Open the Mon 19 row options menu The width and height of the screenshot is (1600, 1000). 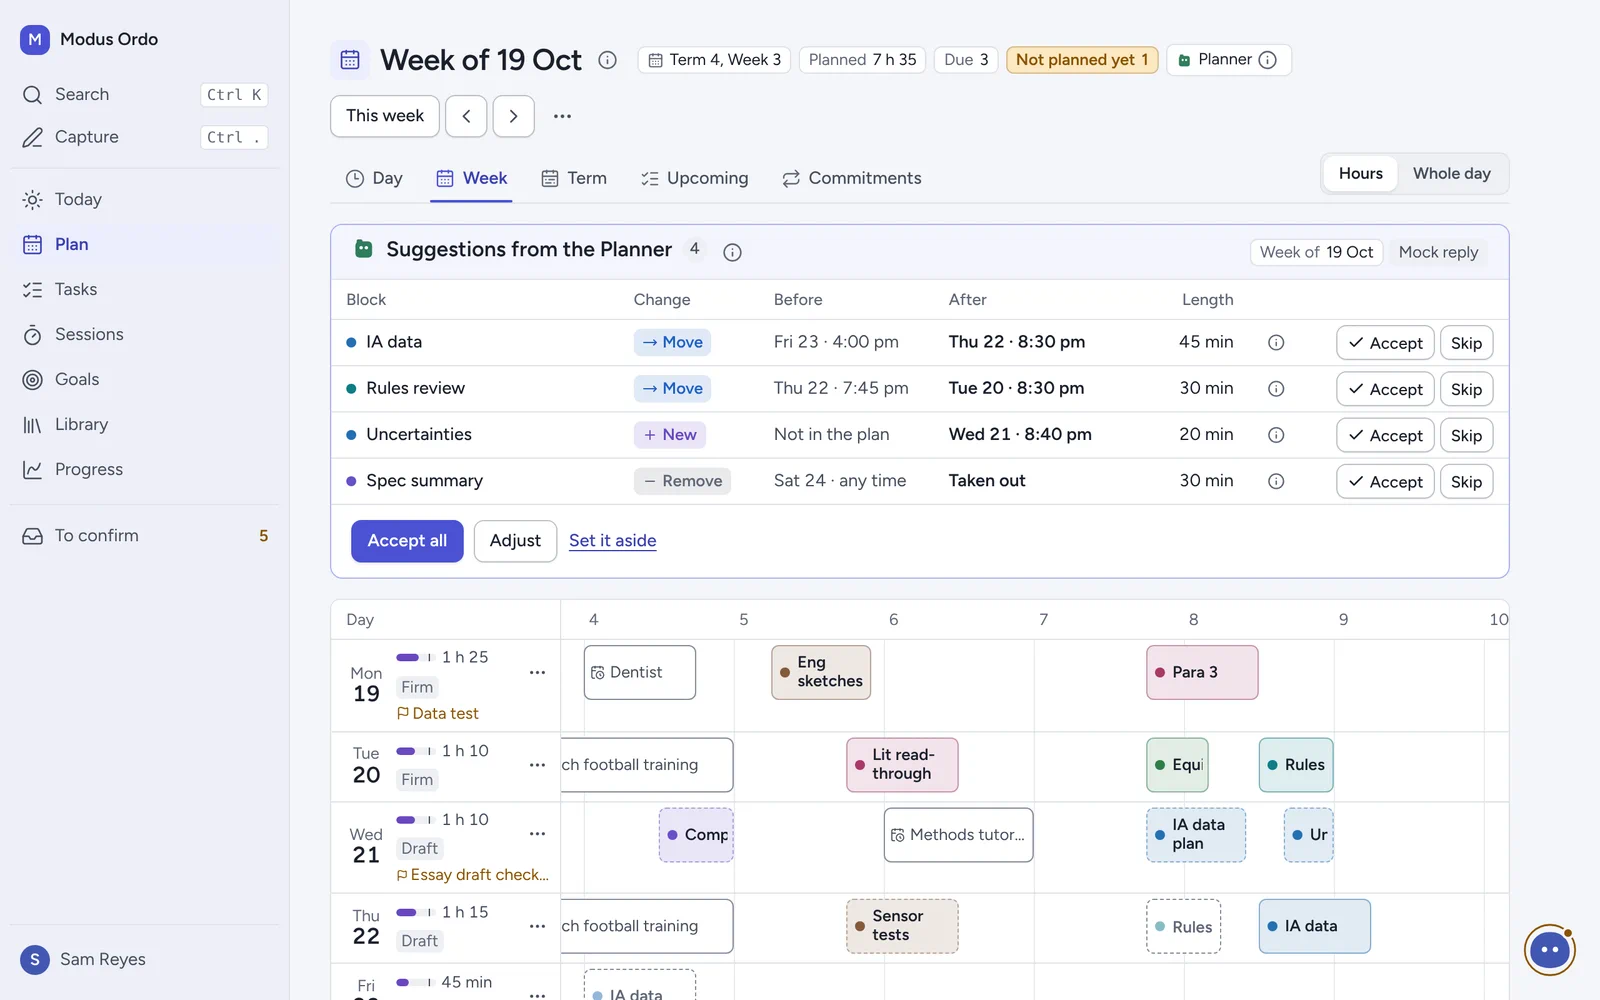(x=537, y=673)
